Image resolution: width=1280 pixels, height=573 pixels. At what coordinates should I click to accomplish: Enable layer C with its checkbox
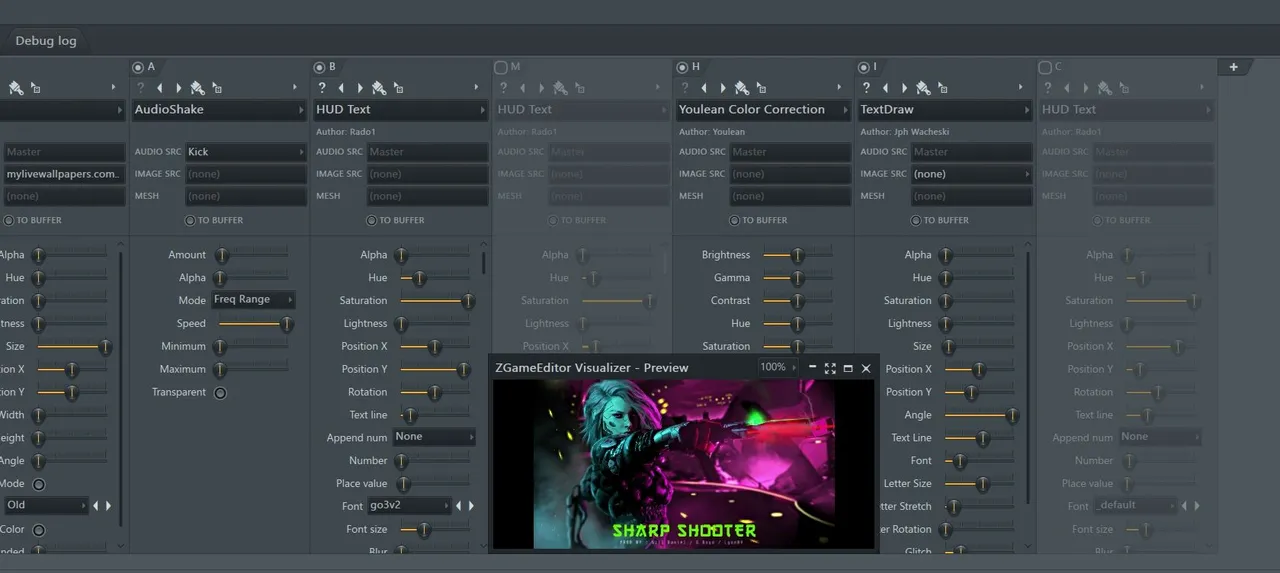coord(1045,67)
